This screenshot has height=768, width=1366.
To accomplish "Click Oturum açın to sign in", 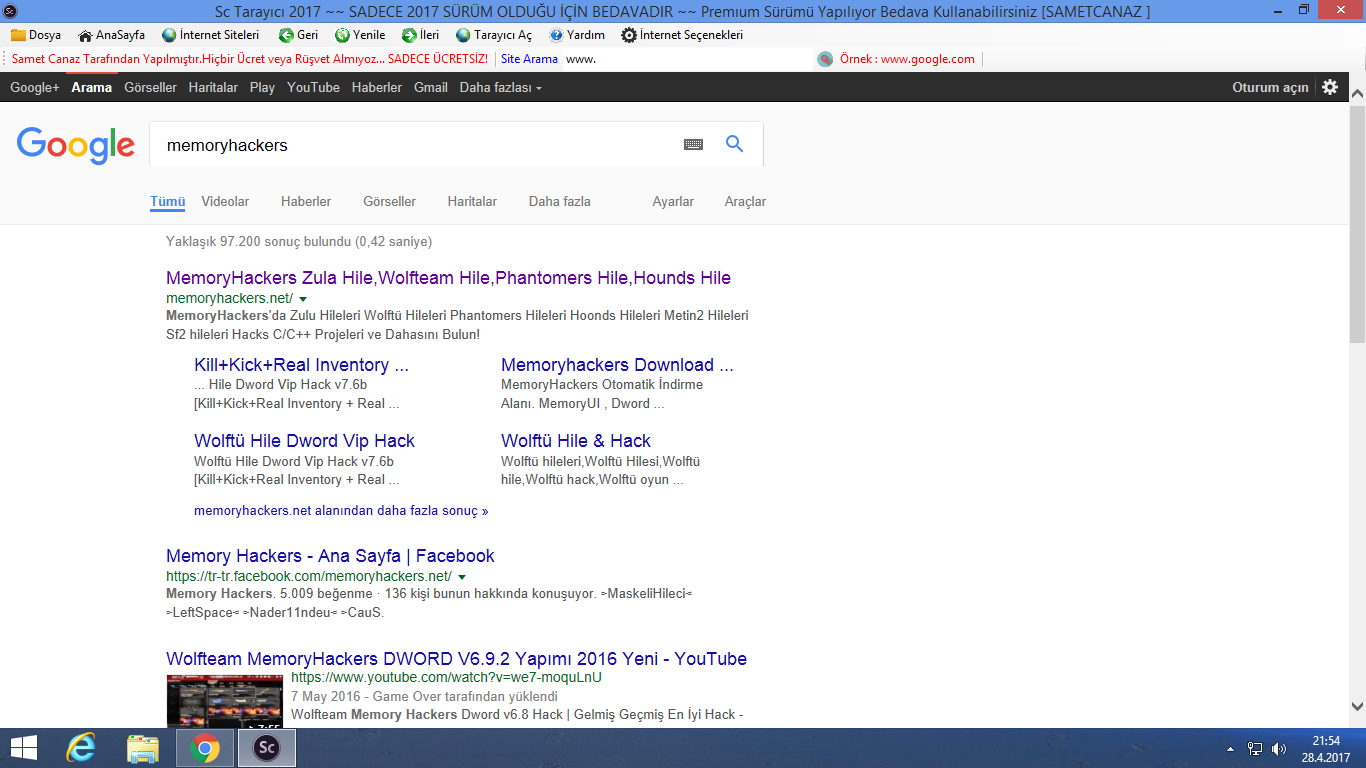I will 1270,88.
